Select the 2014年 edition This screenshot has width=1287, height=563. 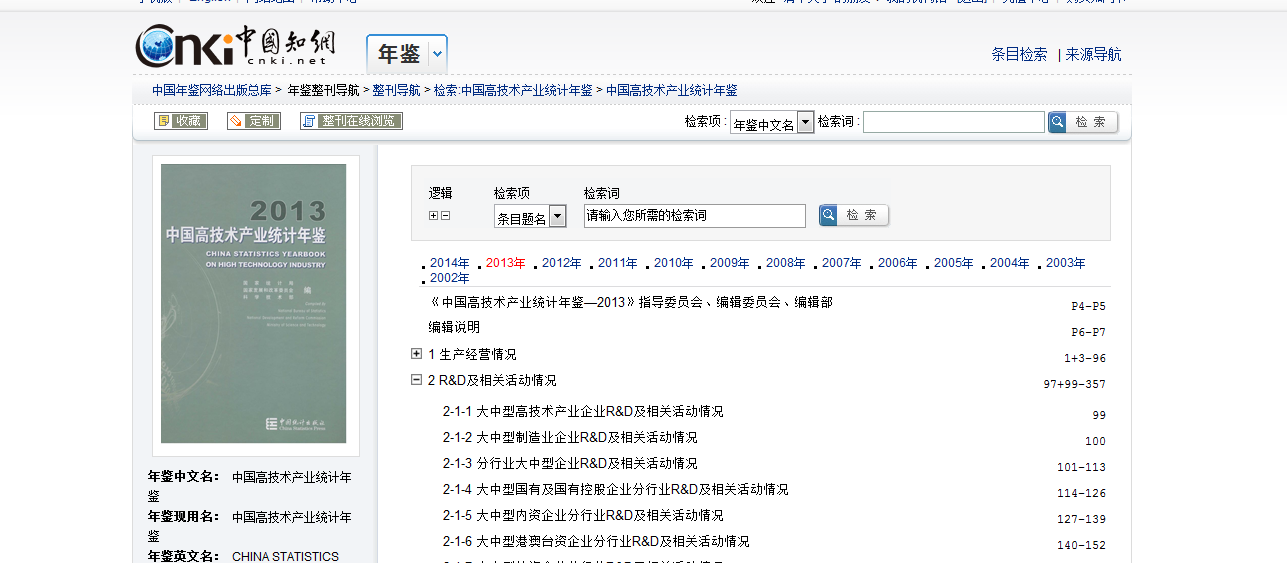tap(449, 263)
